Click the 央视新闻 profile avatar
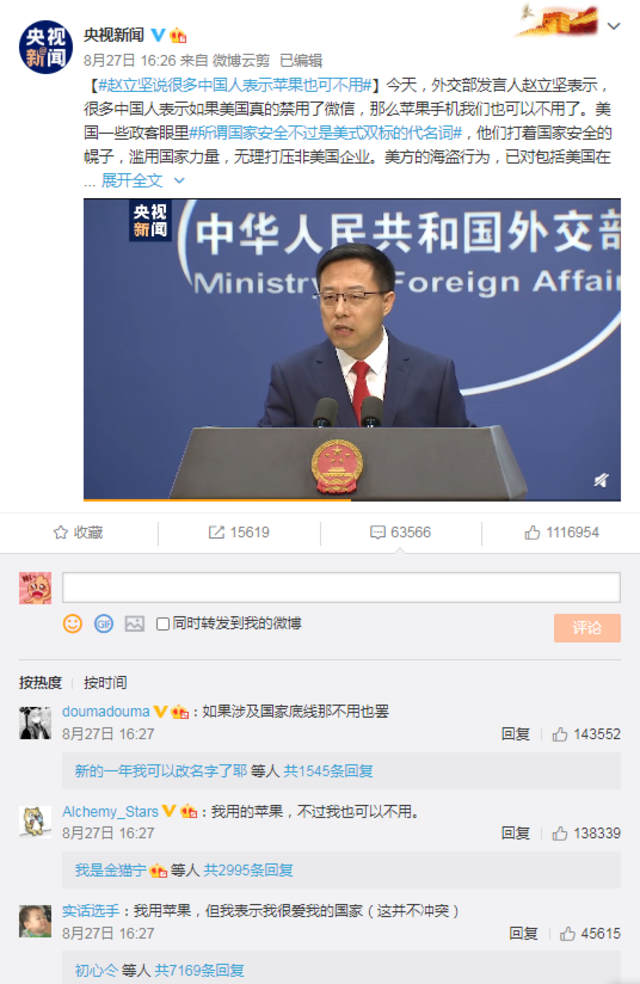The image size is (640, 984). click(46, 46)
